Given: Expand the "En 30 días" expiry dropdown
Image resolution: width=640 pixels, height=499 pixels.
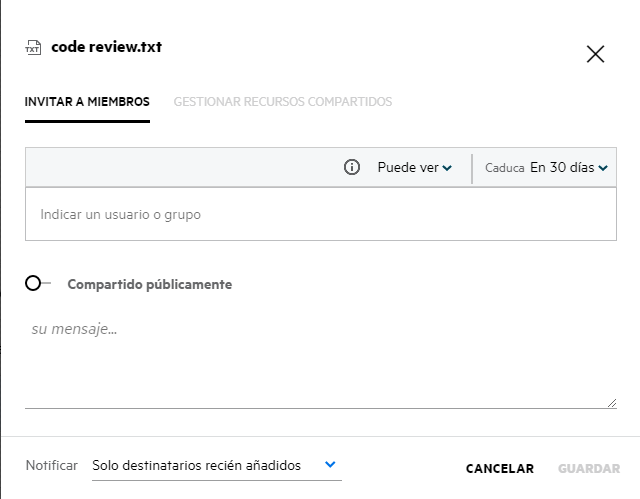Looking at the screenshot, I should [x=568, y=167].
